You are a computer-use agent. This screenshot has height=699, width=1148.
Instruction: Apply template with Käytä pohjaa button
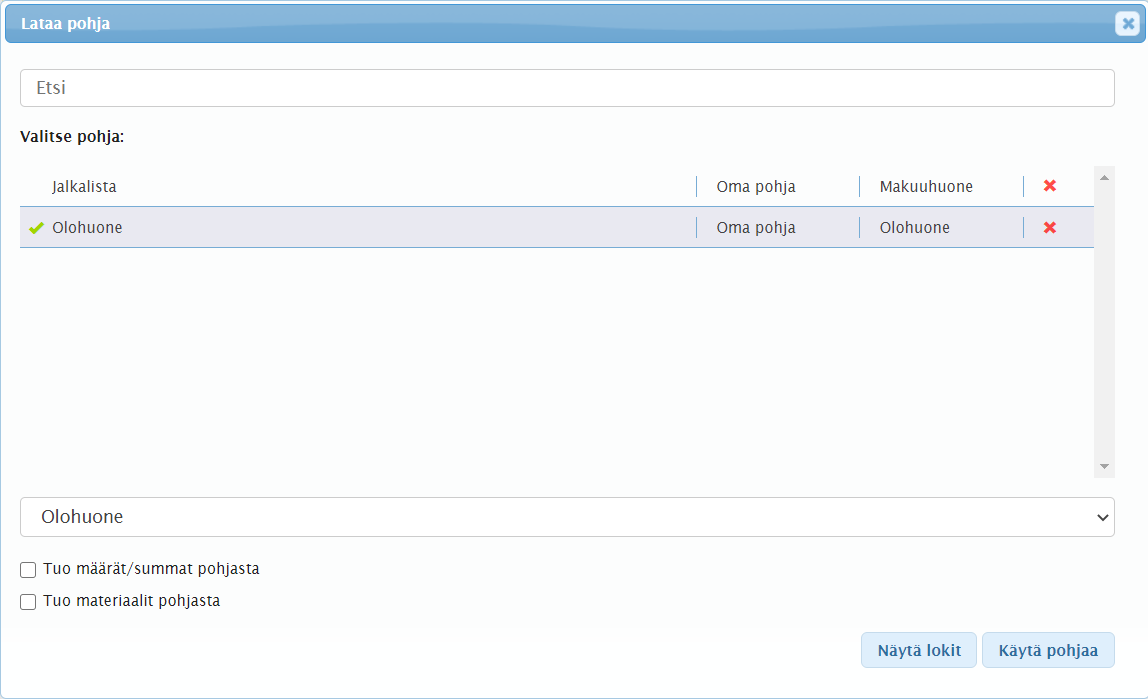[x=1048, y=650]
